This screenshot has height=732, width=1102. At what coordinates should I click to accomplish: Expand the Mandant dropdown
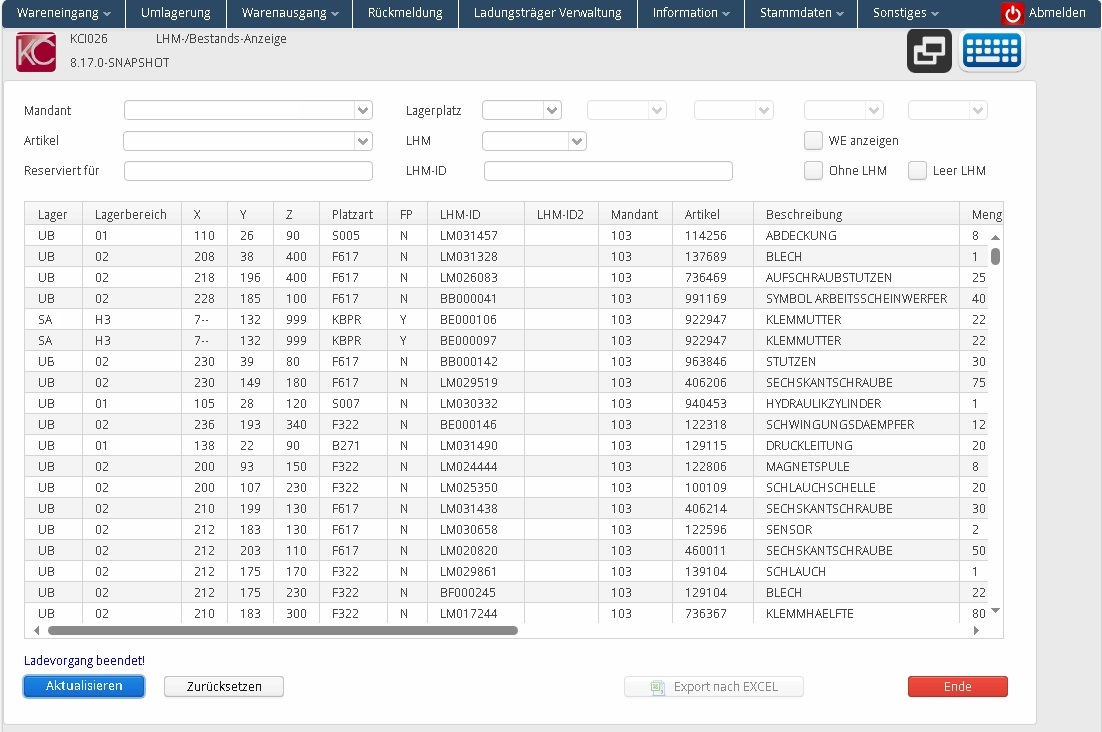click(363, 111)
